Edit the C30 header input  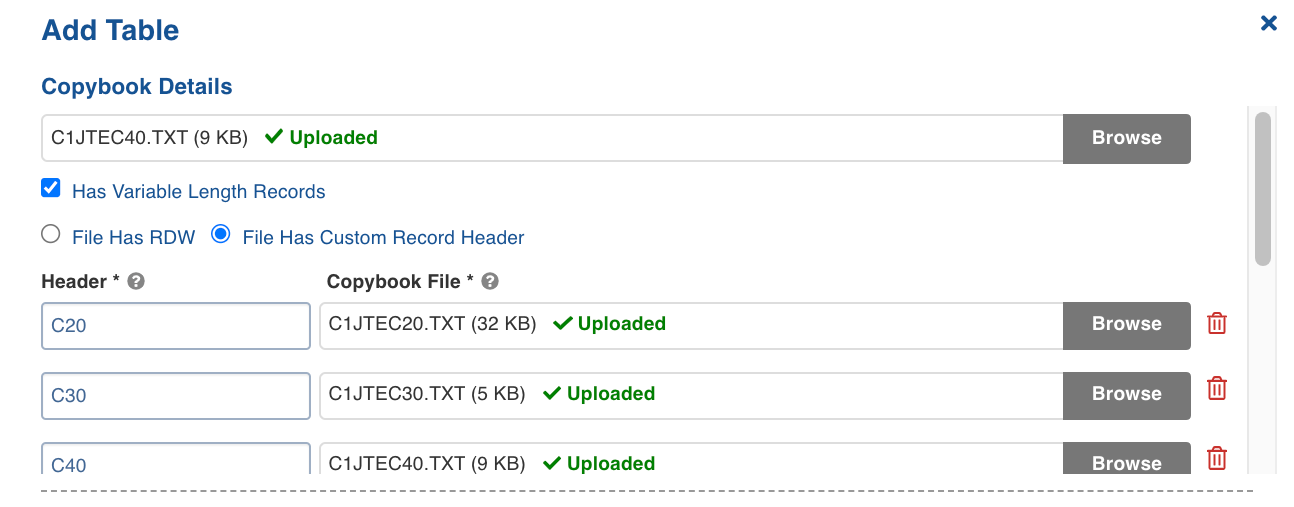(x=175, y=396)
